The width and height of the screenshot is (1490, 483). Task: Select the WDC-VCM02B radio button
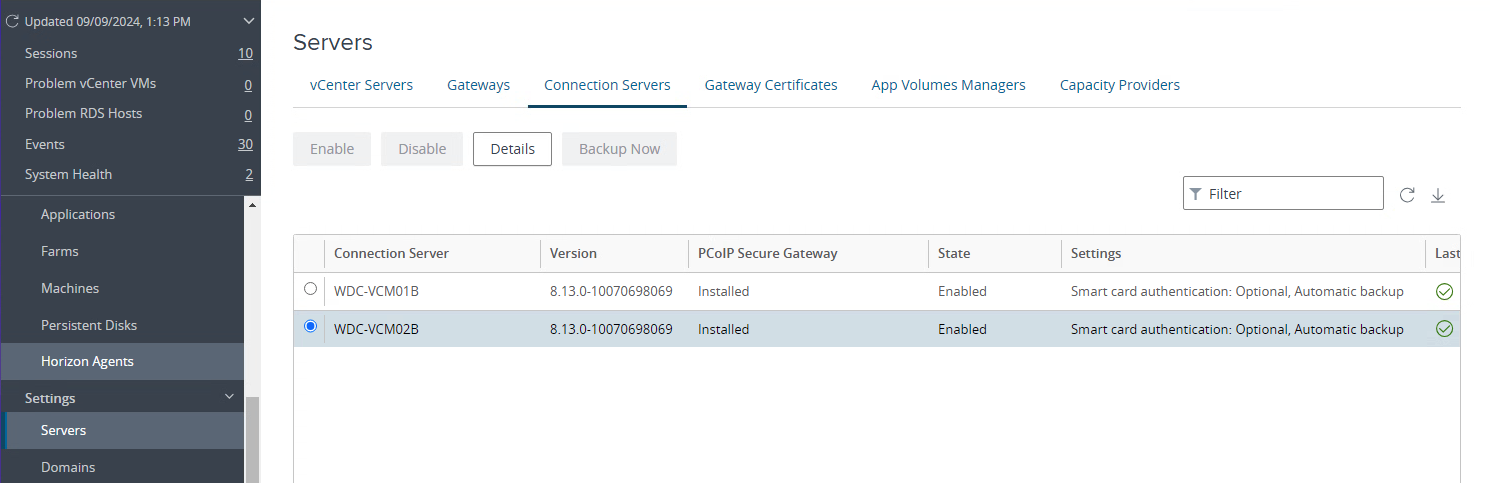pos(310,326)
